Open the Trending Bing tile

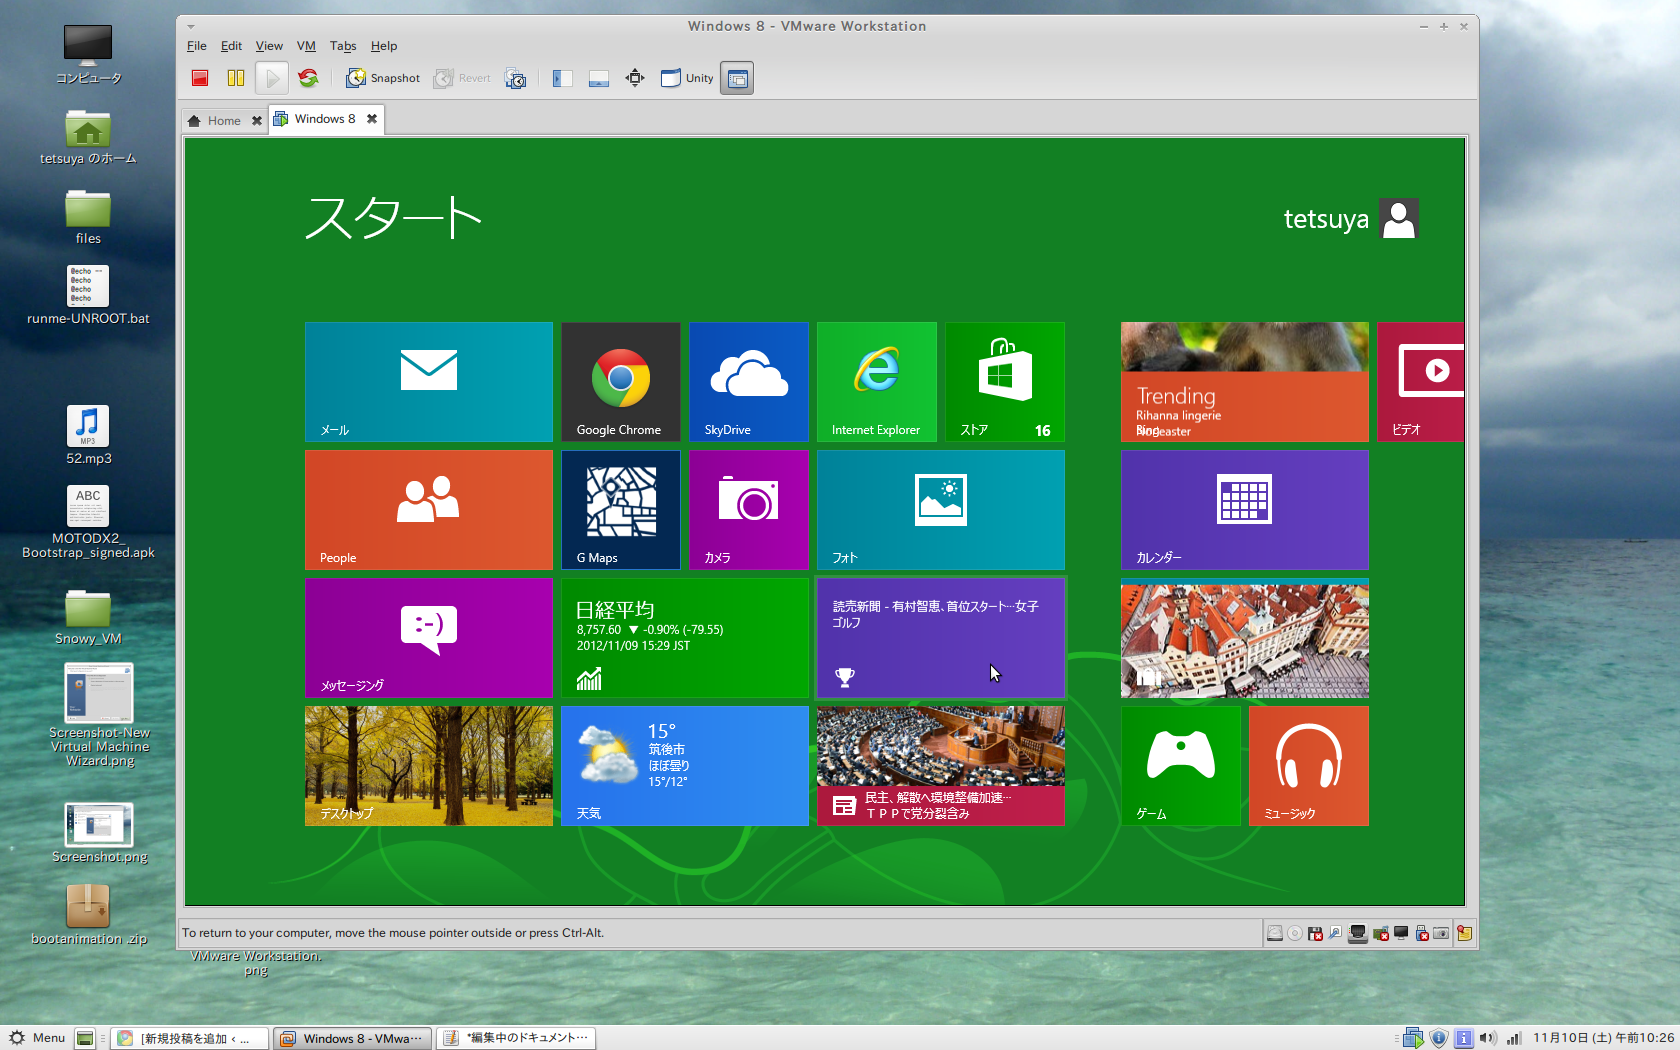(x=1245, y=382)
